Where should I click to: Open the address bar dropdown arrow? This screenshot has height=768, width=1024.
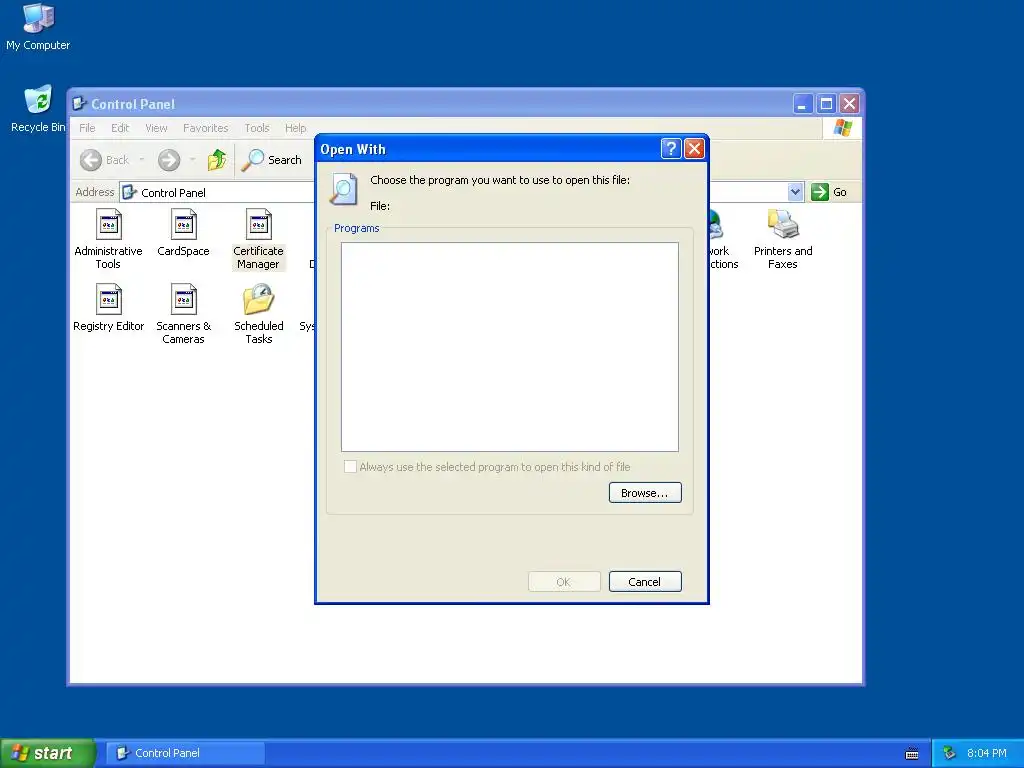pyautogui.click(x=795, y=192)
